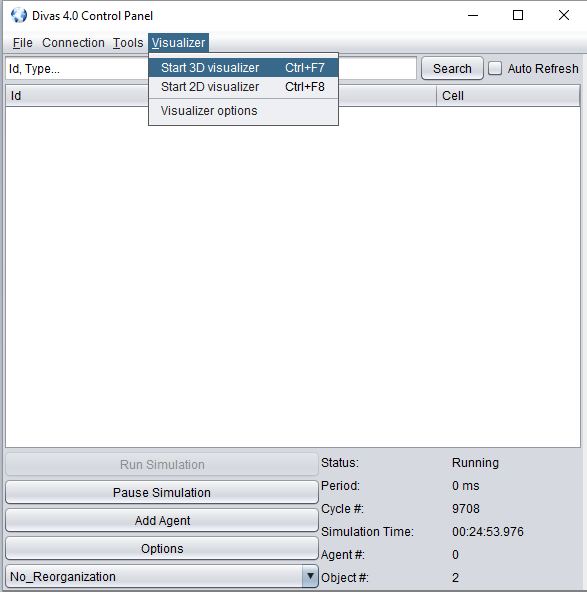587x596 pixels.
Task: Open the Options button
Action: tap(162, 549)
